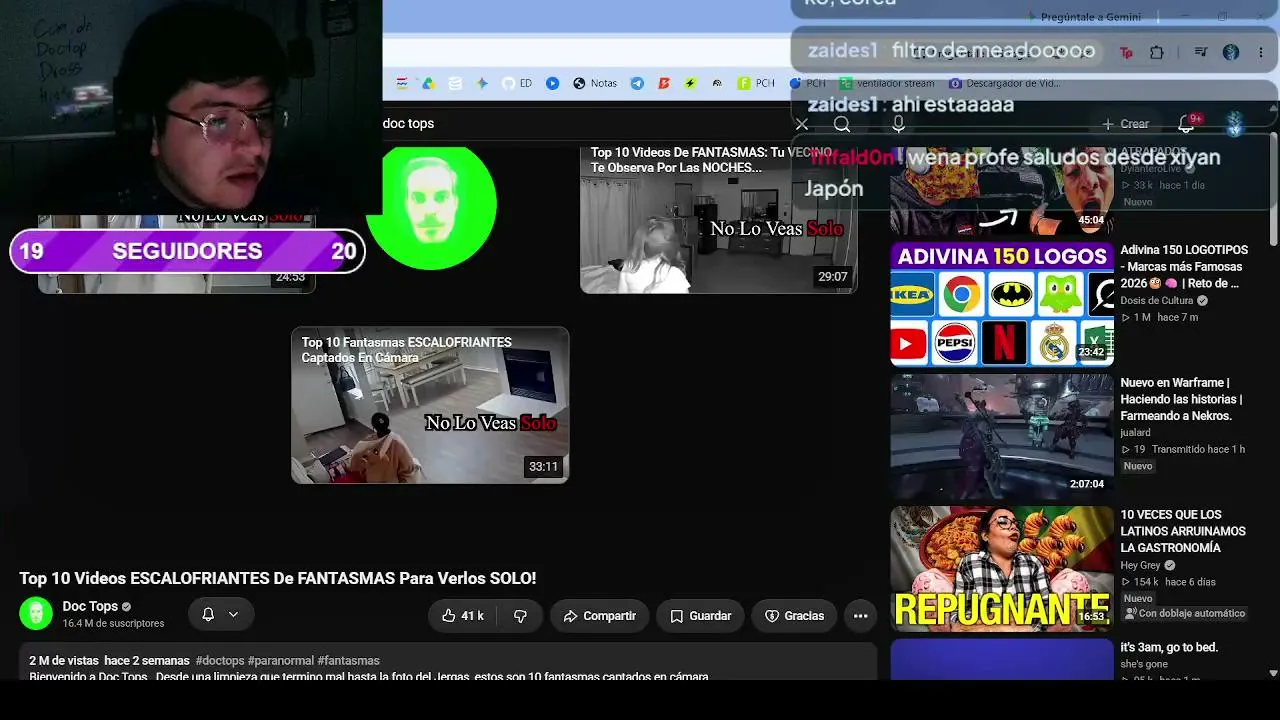Click the red Tp extension icon
This screenshot has height=720, width=1280.
pos(1126,52)
